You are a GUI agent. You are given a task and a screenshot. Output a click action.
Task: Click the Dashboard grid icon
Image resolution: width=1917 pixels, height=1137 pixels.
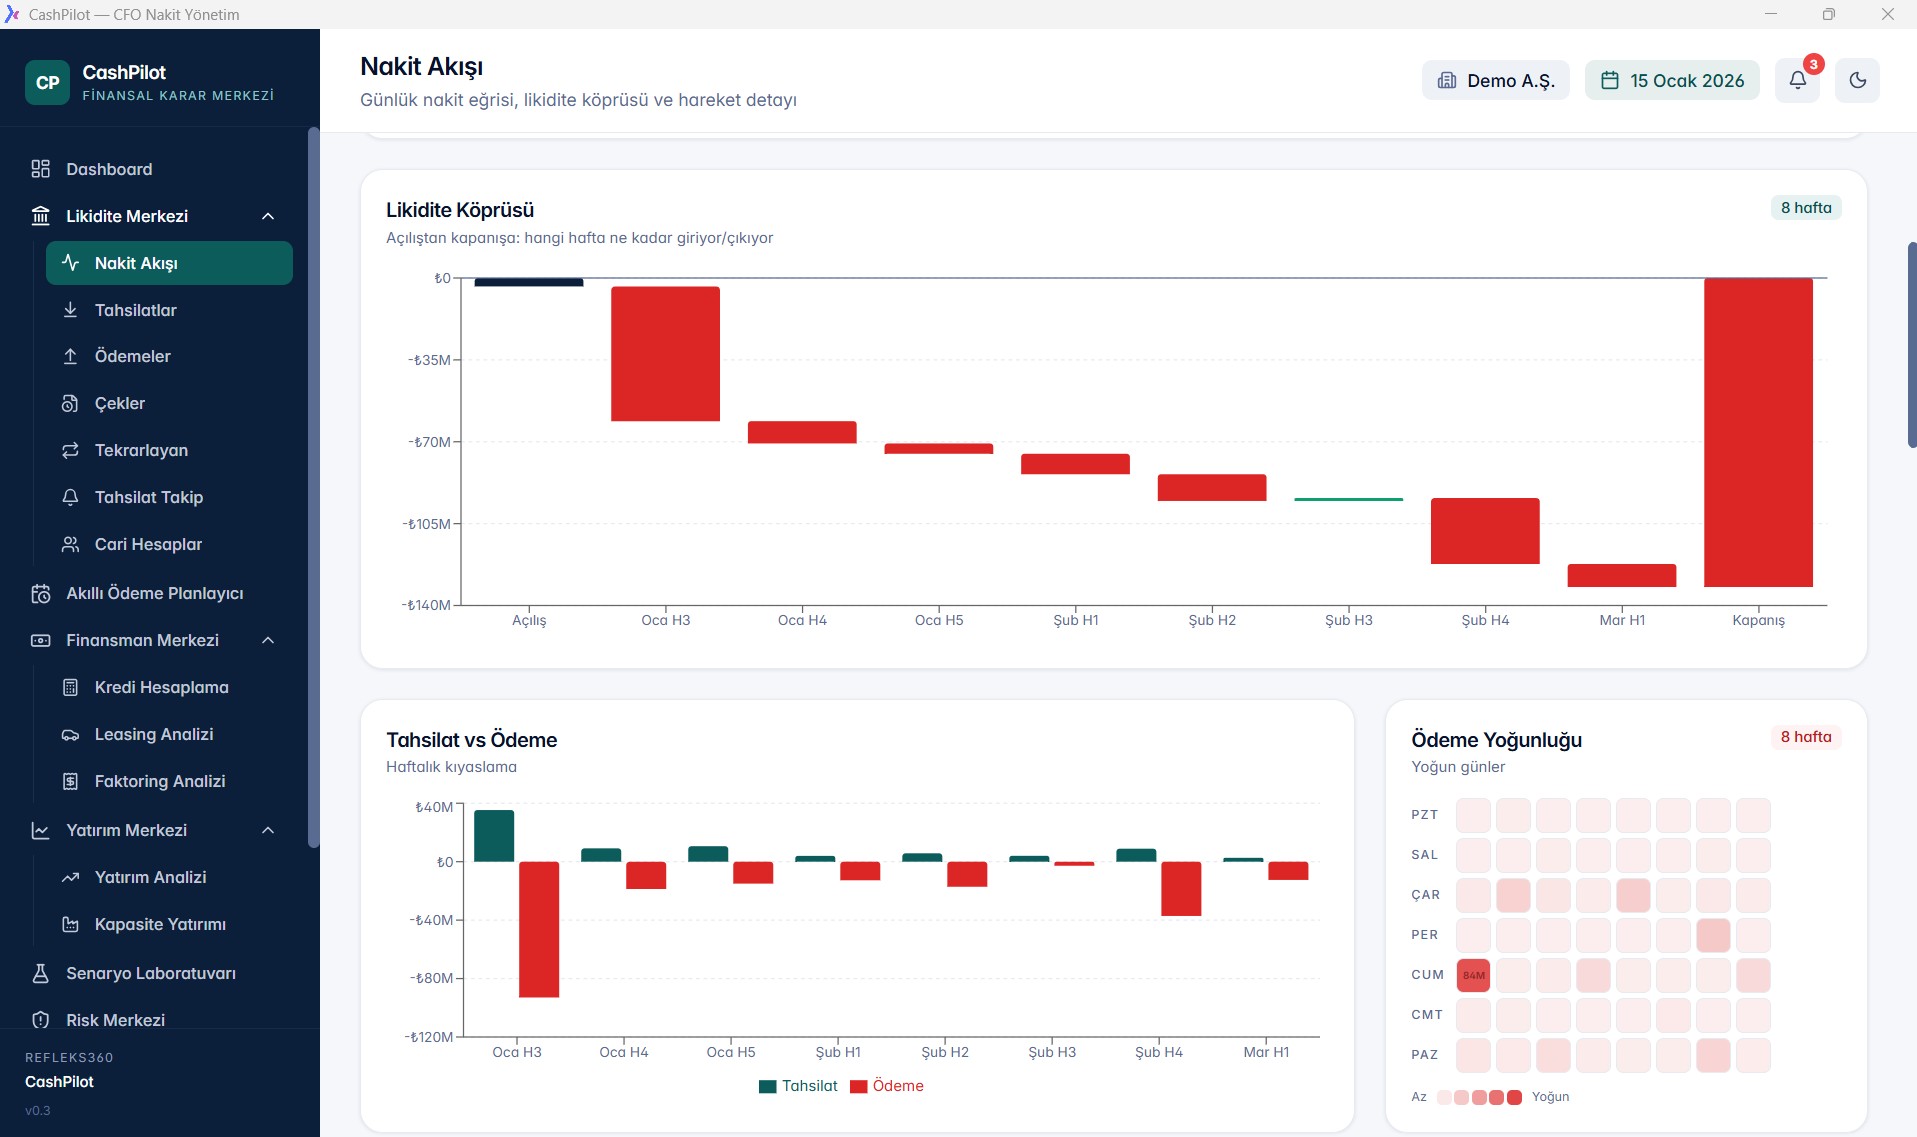(x=41, y=169)
